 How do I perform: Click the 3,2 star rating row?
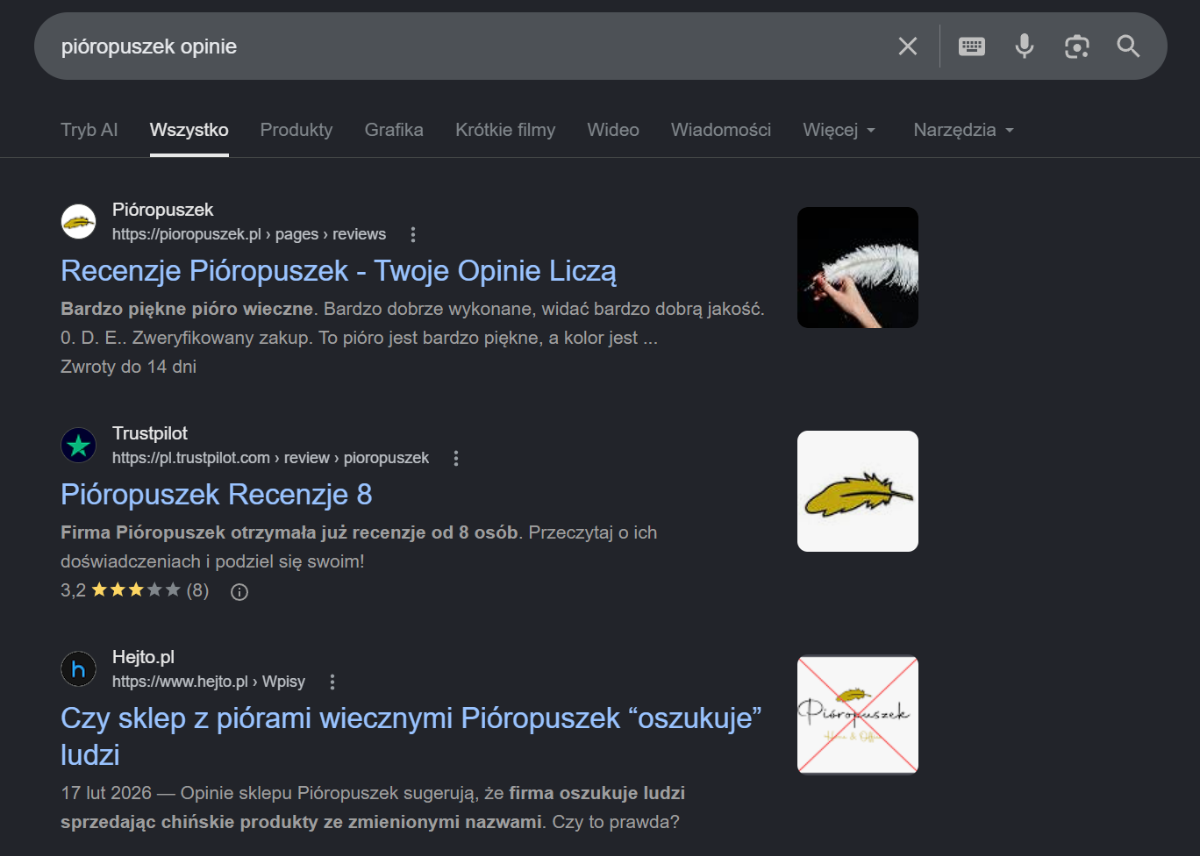135,591
